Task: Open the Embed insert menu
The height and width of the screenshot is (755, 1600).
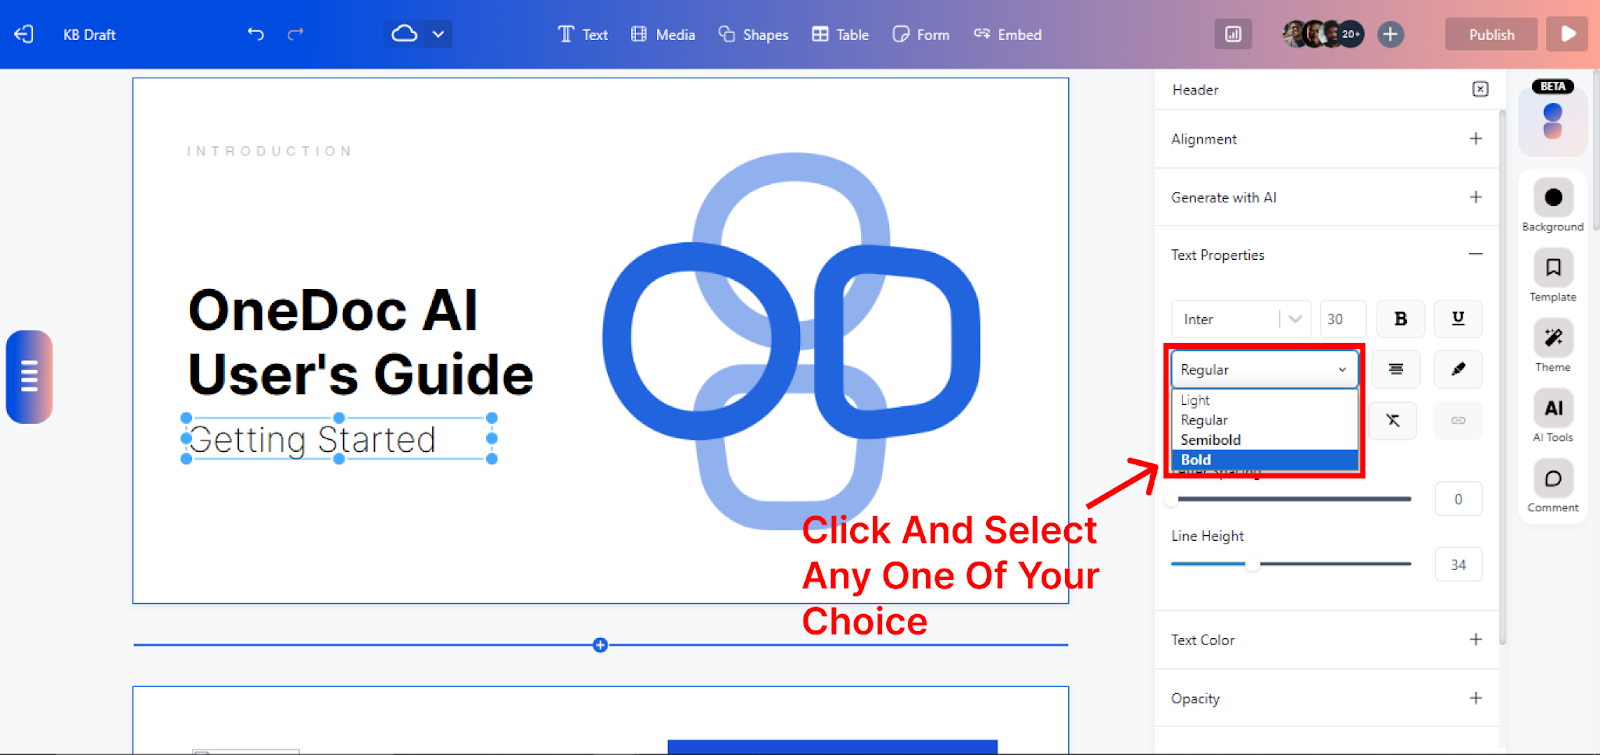Action: point(1008,34)
